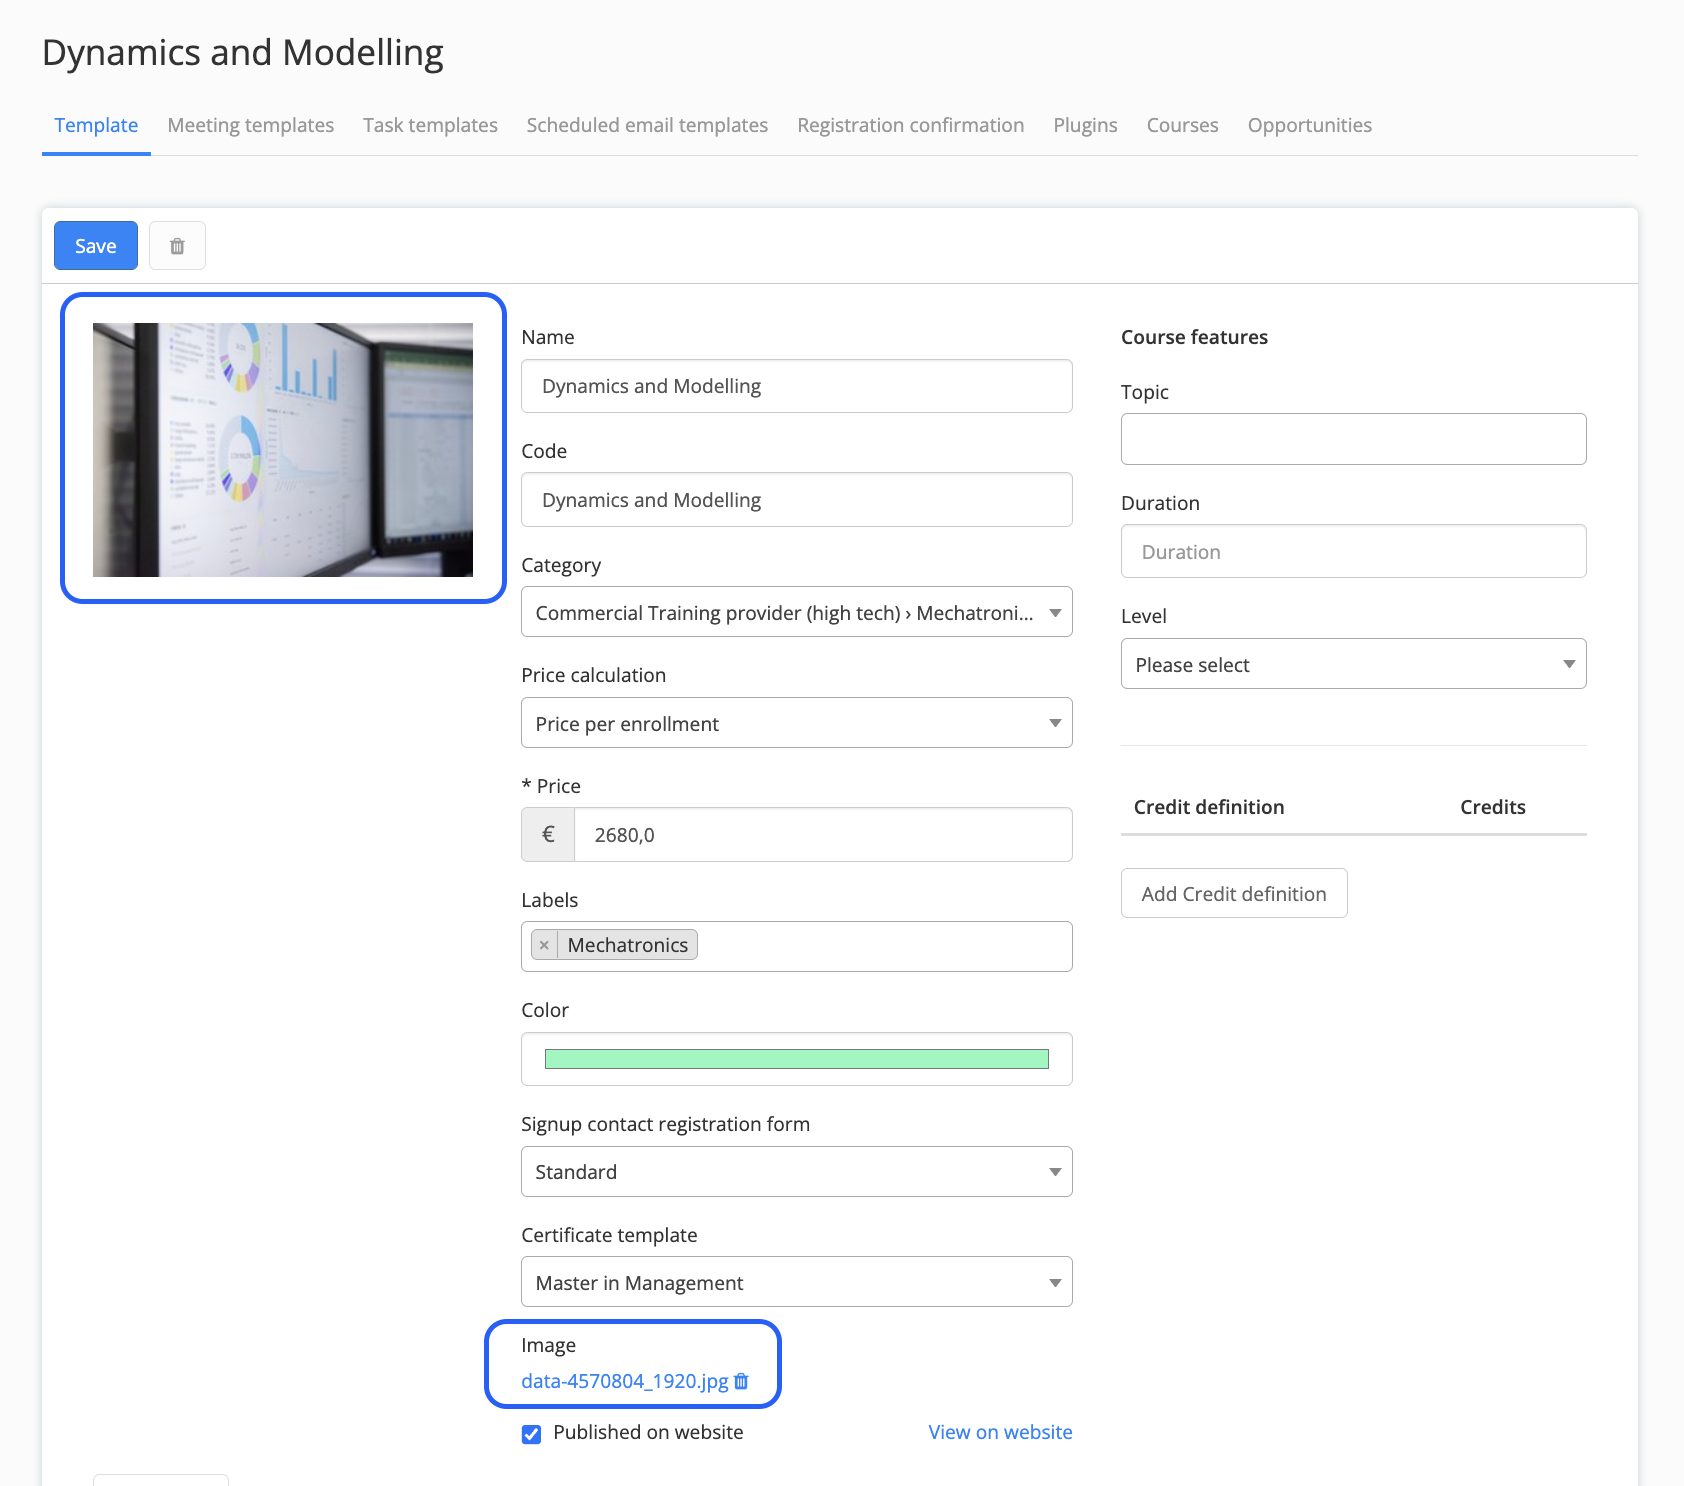
Task: Open the Task templates tab
Action: 430,125
